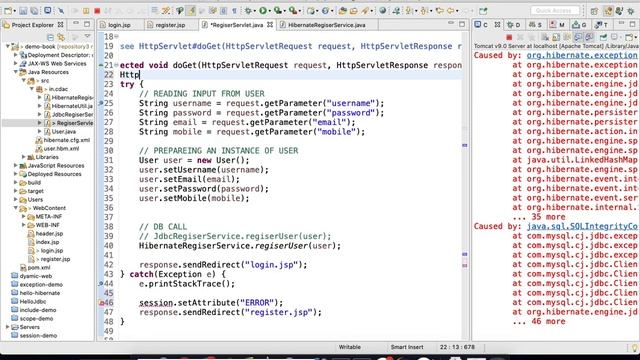Expand the Libraries node
Screen dimensions: 640x360
(x=24, y=157)
